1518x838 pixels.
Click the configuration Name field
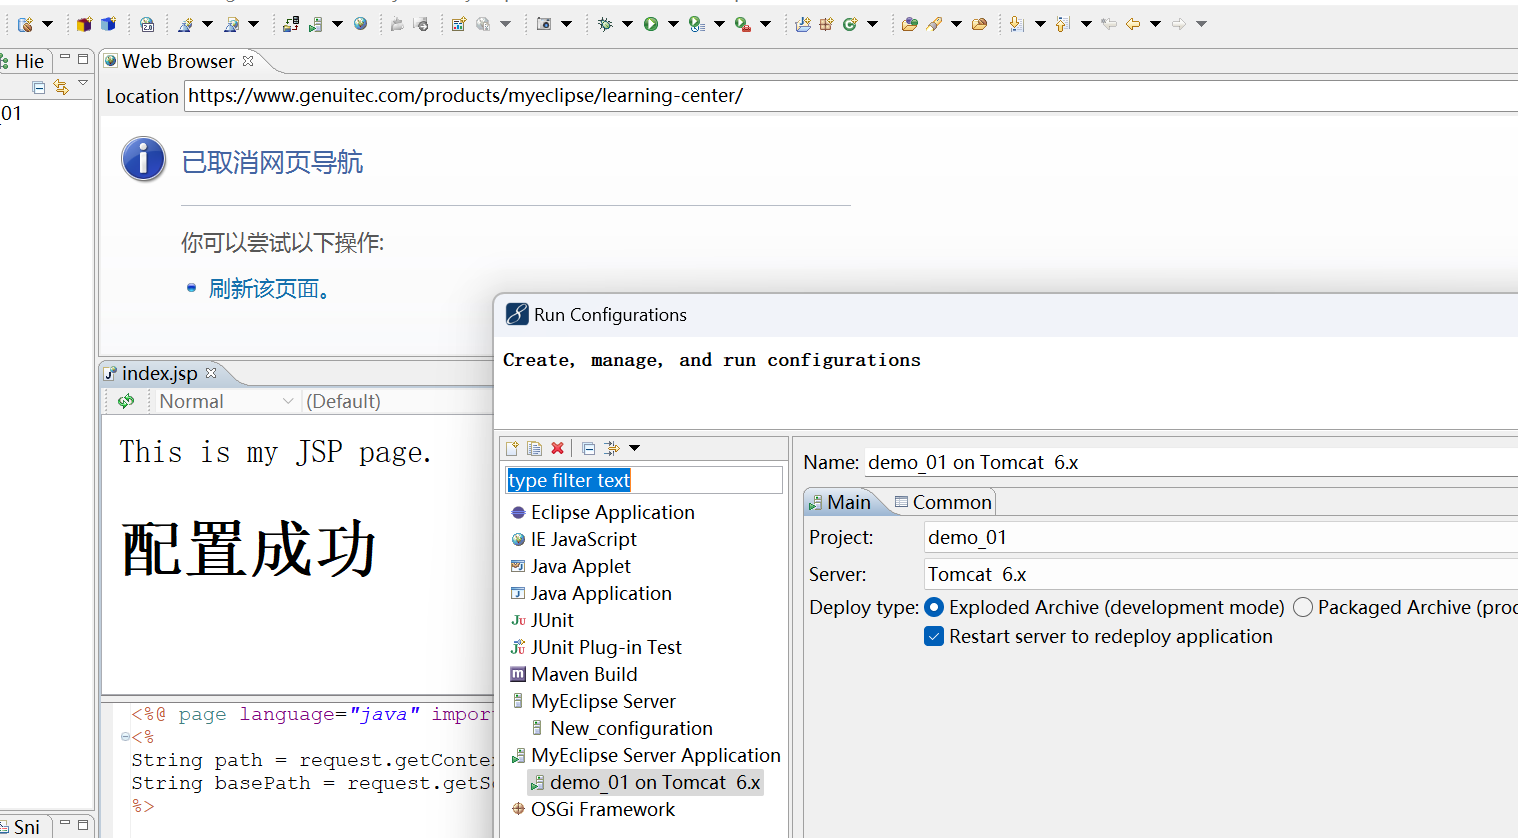pyautogui.click(x=1190, y=462)
